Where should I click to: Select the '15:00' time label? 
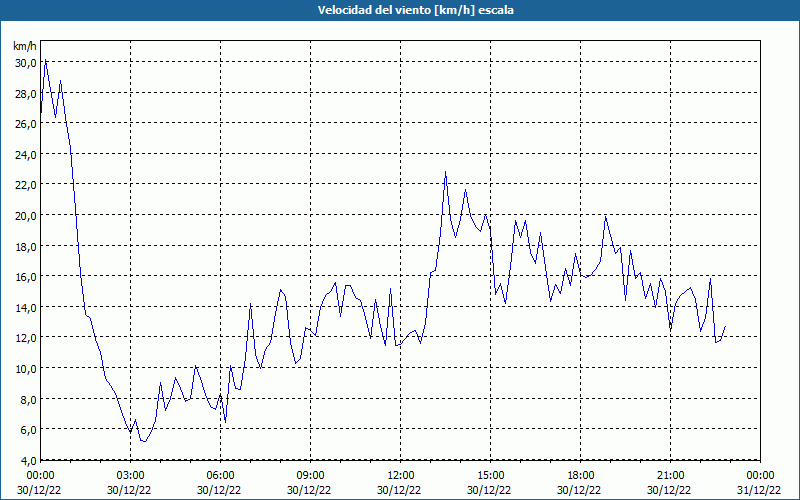pyautogui.click(x=490, y=475)
